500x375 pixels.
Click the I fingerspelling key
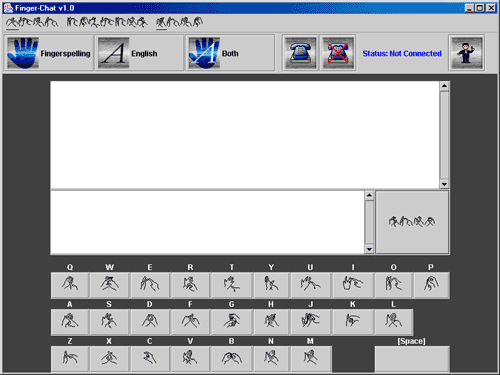353,285
